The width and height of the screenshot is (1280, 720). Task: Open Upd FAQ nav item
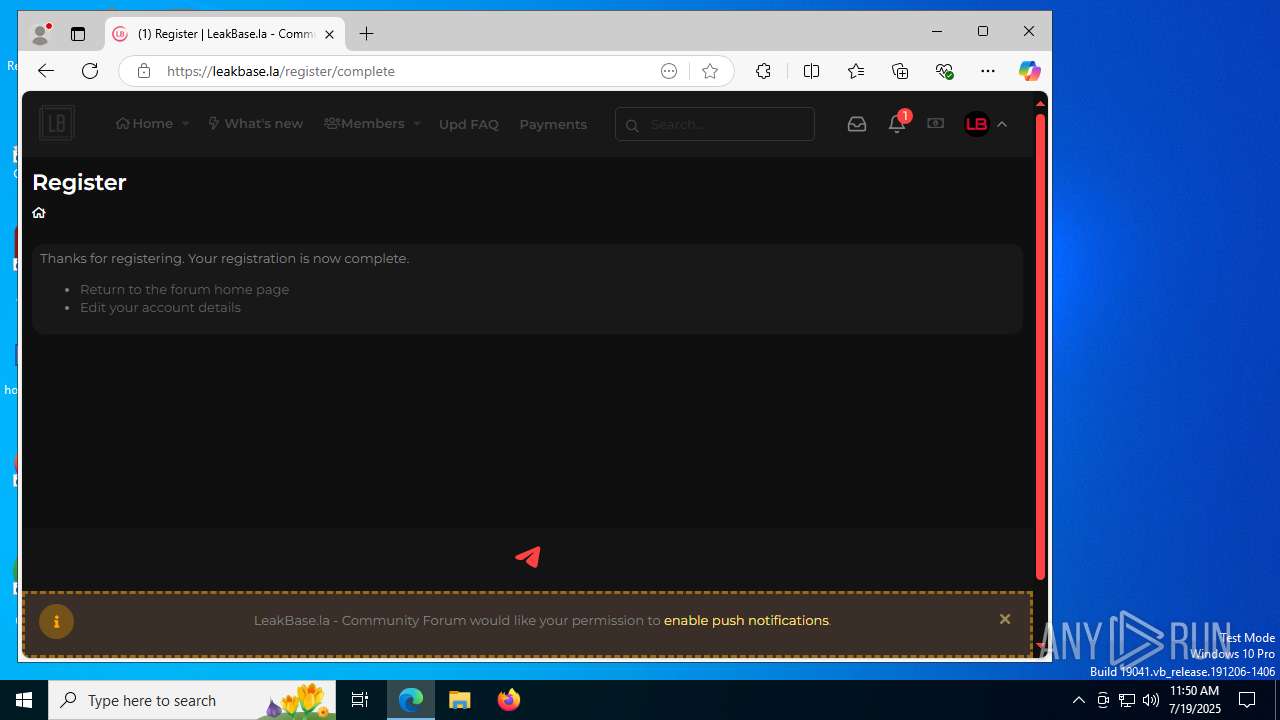pos(468,125)
